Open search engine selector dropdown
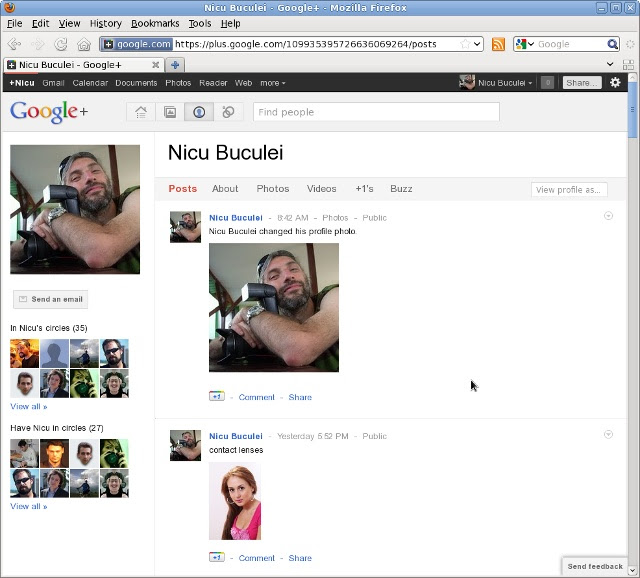Screen dimensions: 640x578 [524, 44]
